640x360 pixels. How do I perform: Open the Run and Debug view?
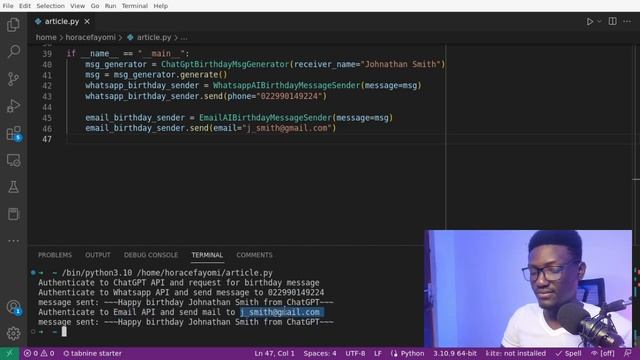(x=13, y=106)
